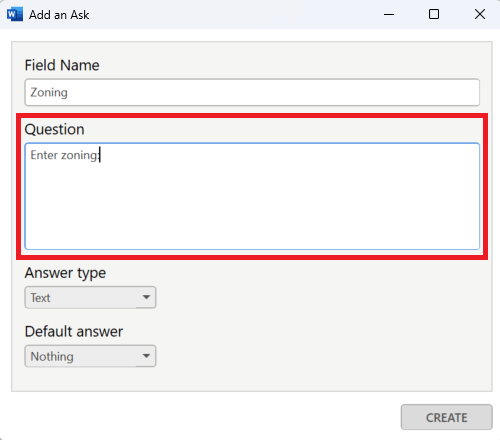Select the Field Name label
The height and width of the screenshot is (440, 500).
click(x=62, y=65)
